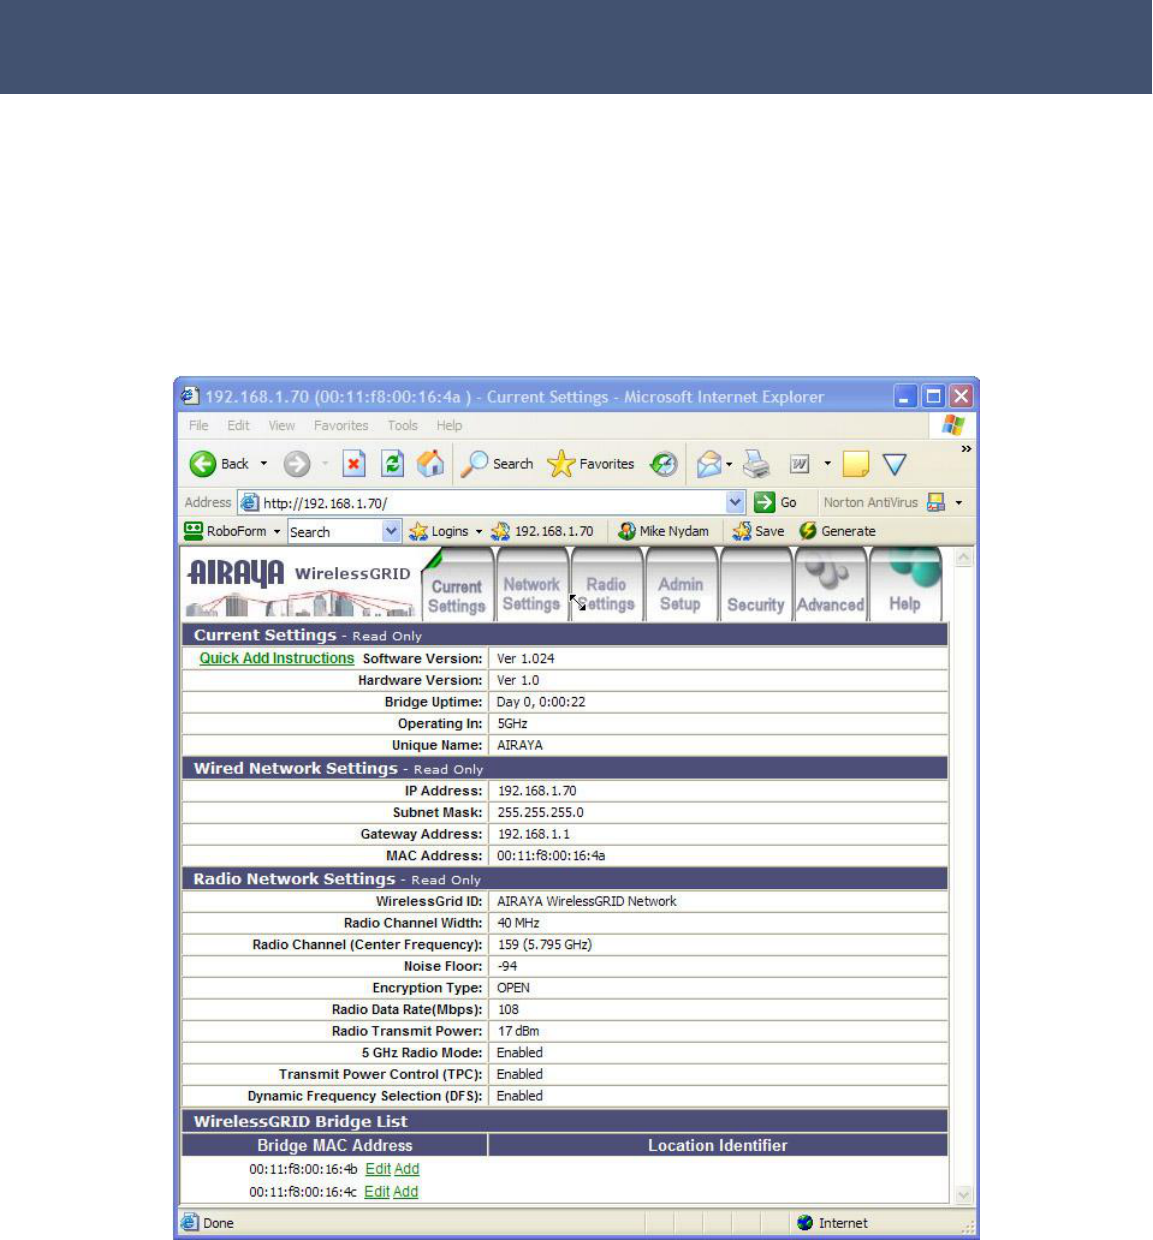The image size is (1153, 1240).
Task: Switch to the Network Settings tab
Action: (x=532, y=587)
